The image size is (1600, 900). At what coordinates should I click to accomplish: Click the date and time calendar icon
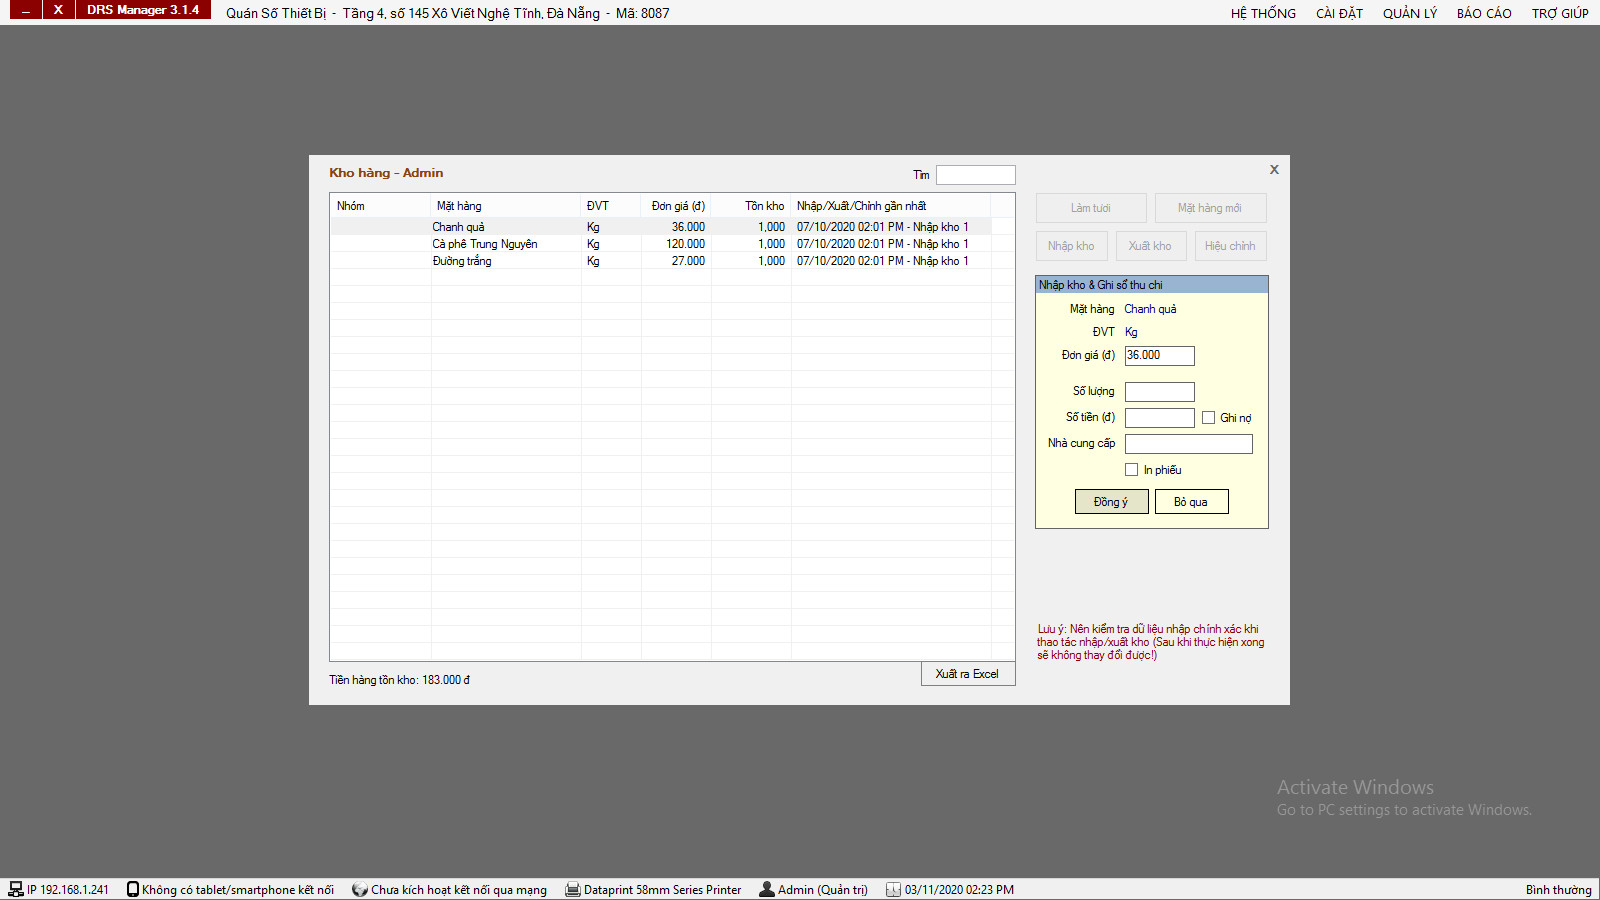(x=893, y=890)
